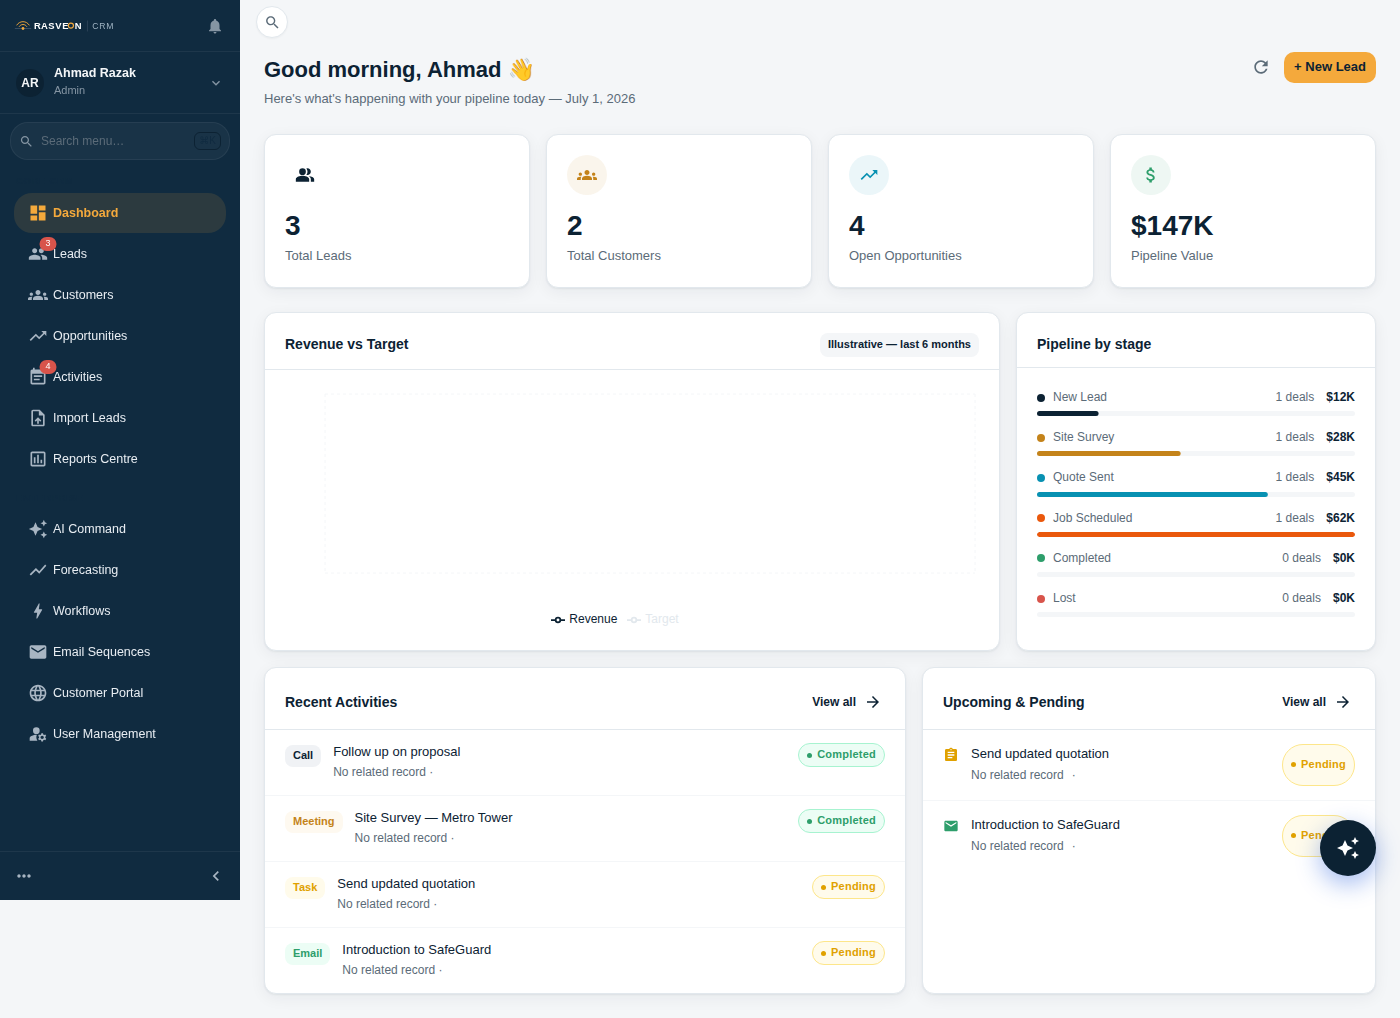Open the three-dots more menu at sidebar bottom
The height and width of the screenshot is (1018, 1400).
coord(24,876)
